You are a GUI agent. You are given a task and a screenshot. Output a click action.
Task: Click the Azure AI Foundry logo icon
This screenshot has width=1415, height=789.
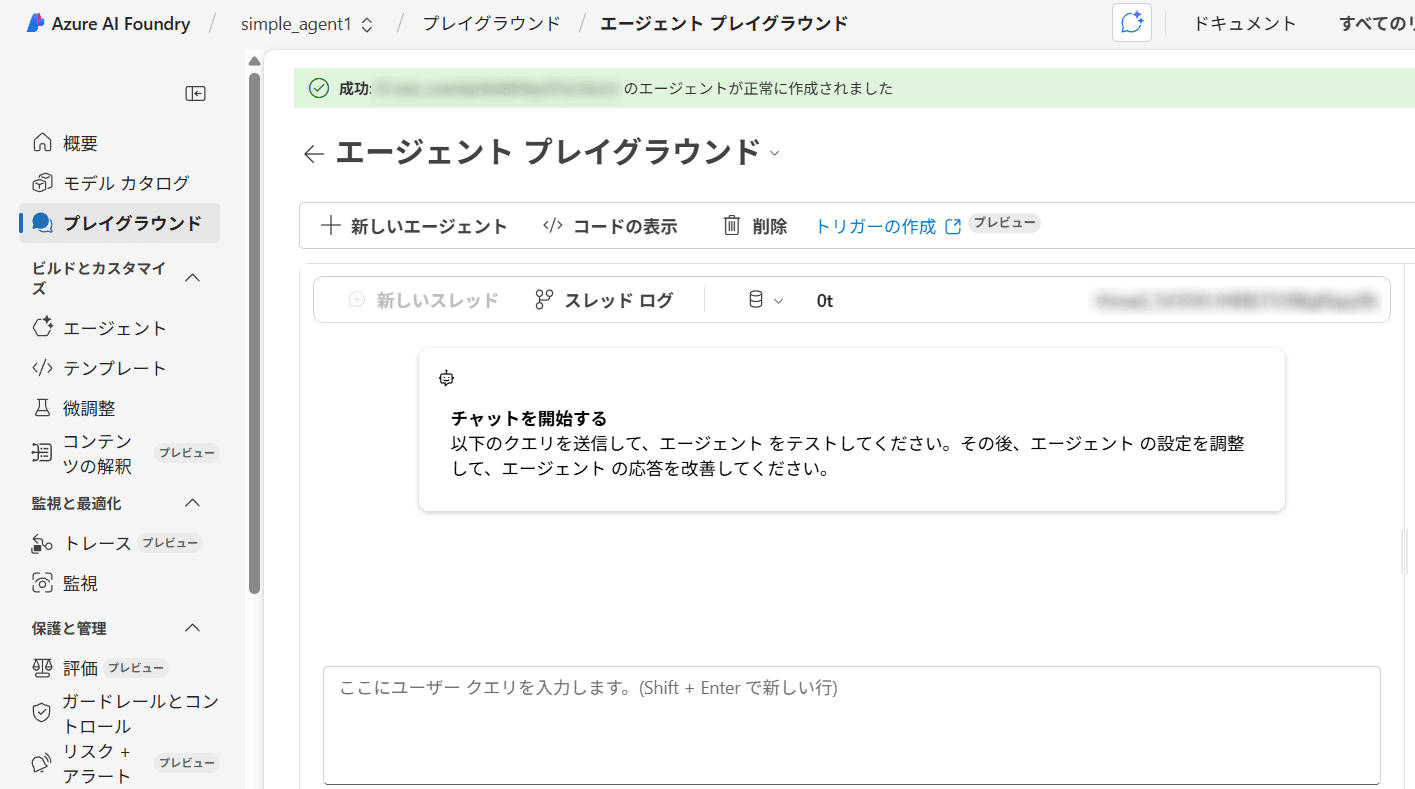(35, 23)
